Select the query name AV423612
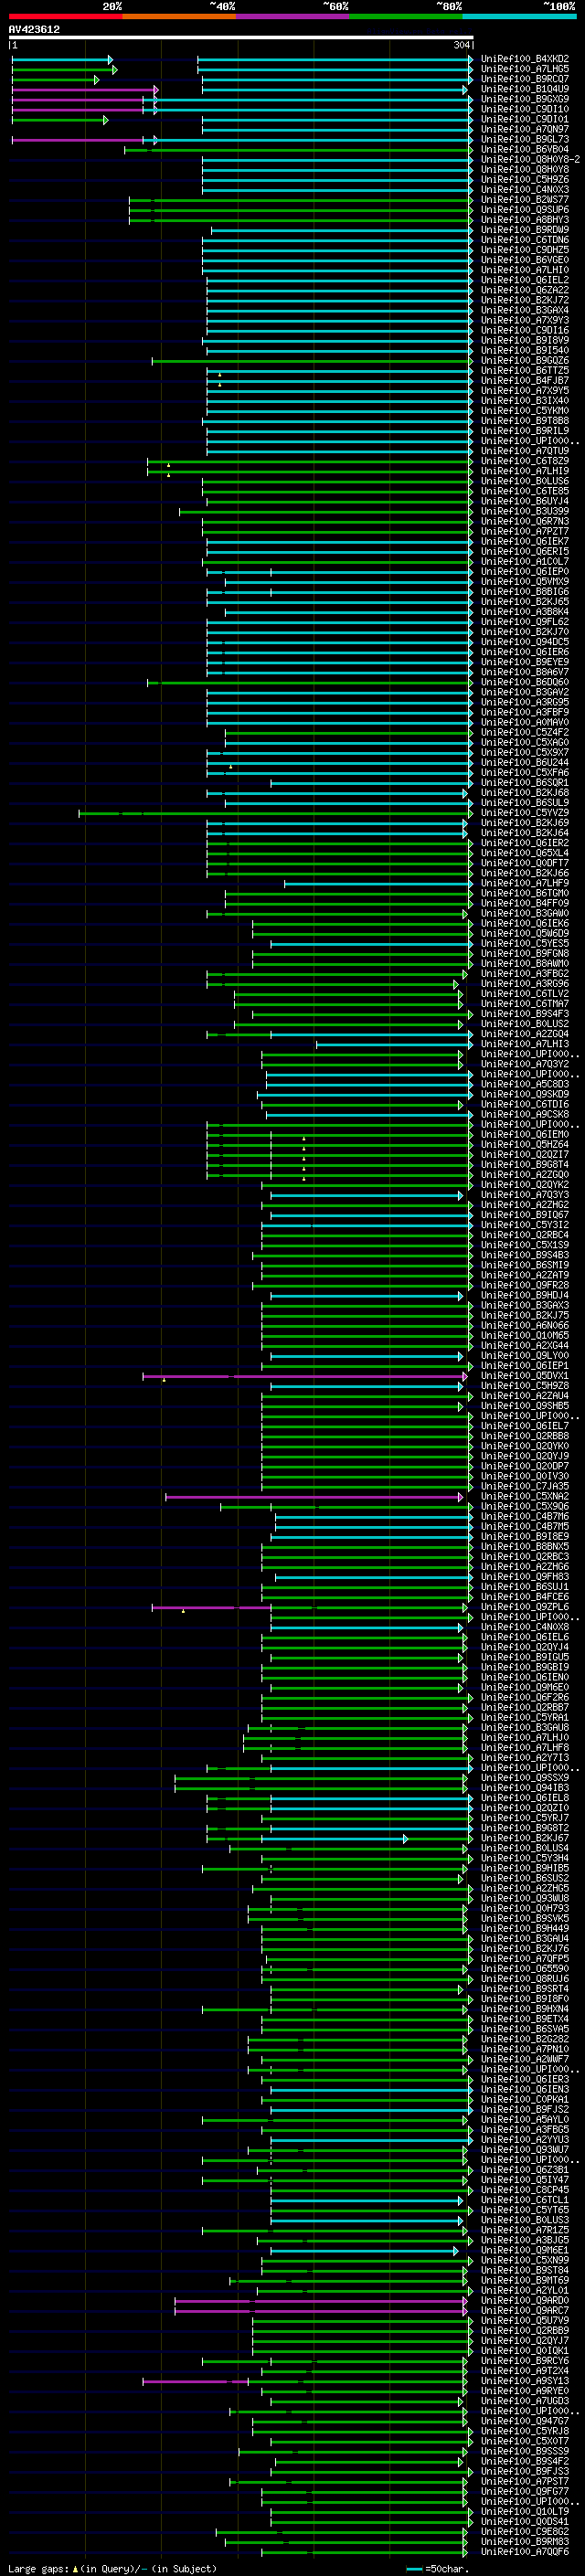This screenshot has width=585, height=2576. [x=34, y=30]
